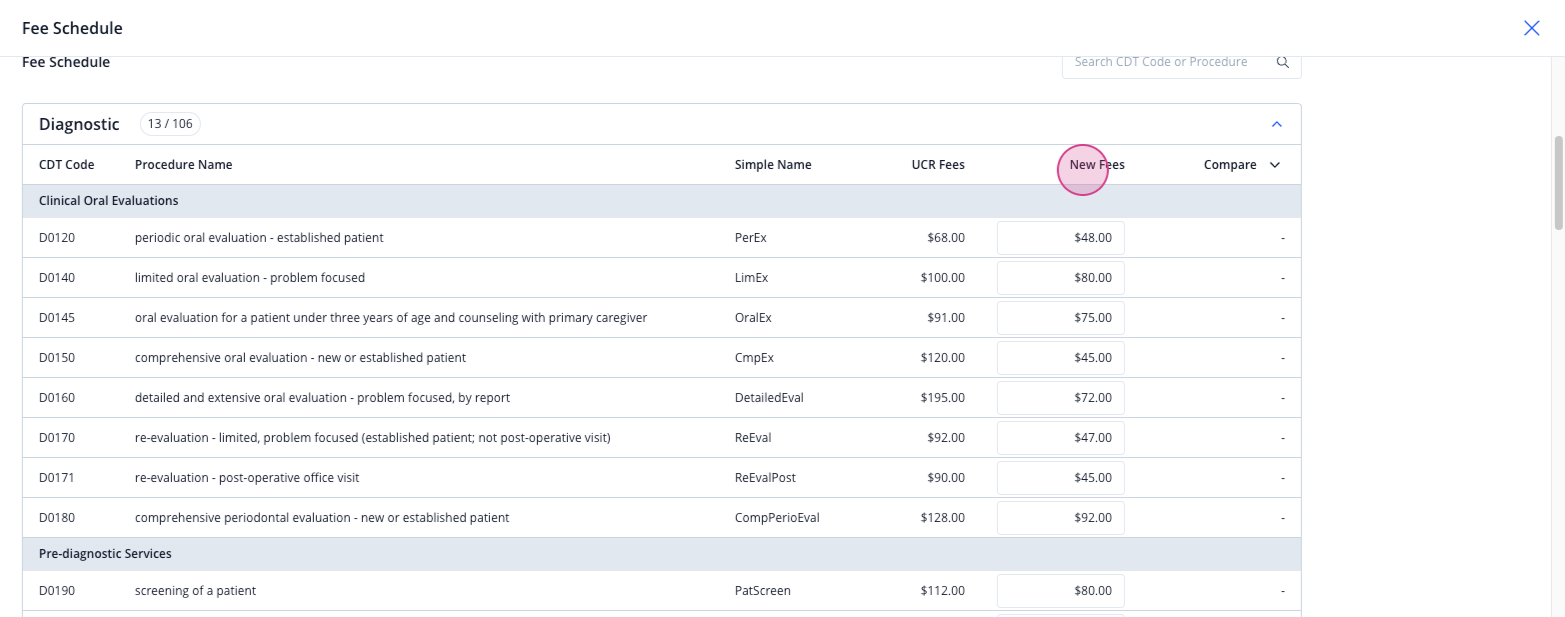
Task: Select code D0160
Action: coord(57,398)
